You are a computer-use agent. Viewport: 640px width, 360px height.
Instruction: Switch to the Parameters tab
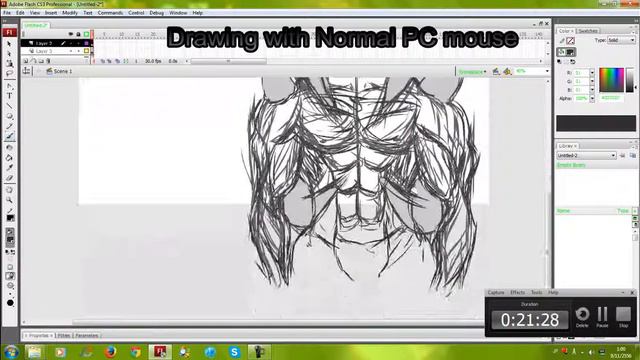pos(87,336)
